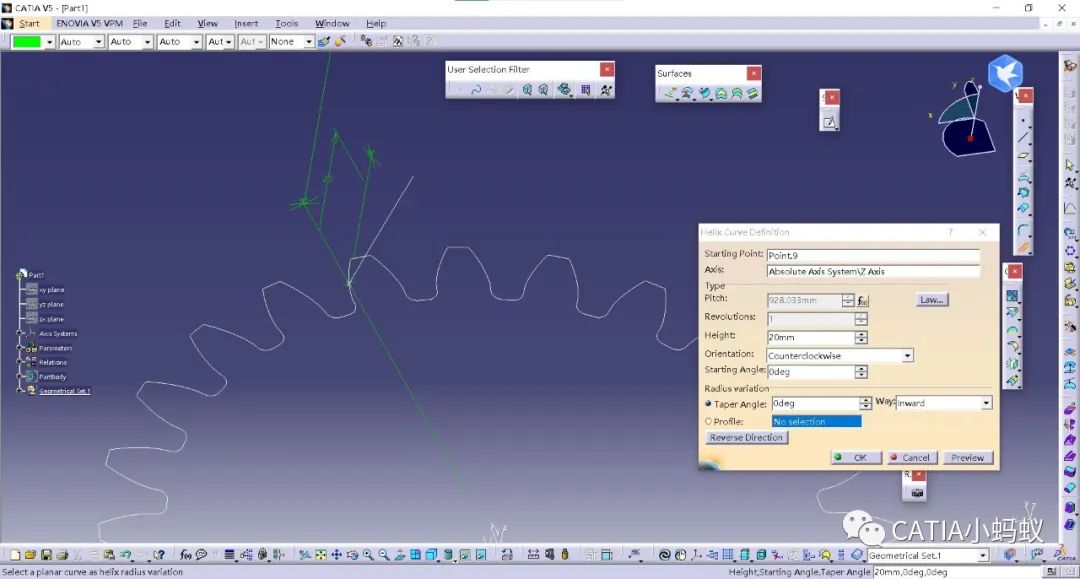Open the Orientation Counterclockwise dropdown
This screenshot has width=1080, height=579.
click(908, 356)
